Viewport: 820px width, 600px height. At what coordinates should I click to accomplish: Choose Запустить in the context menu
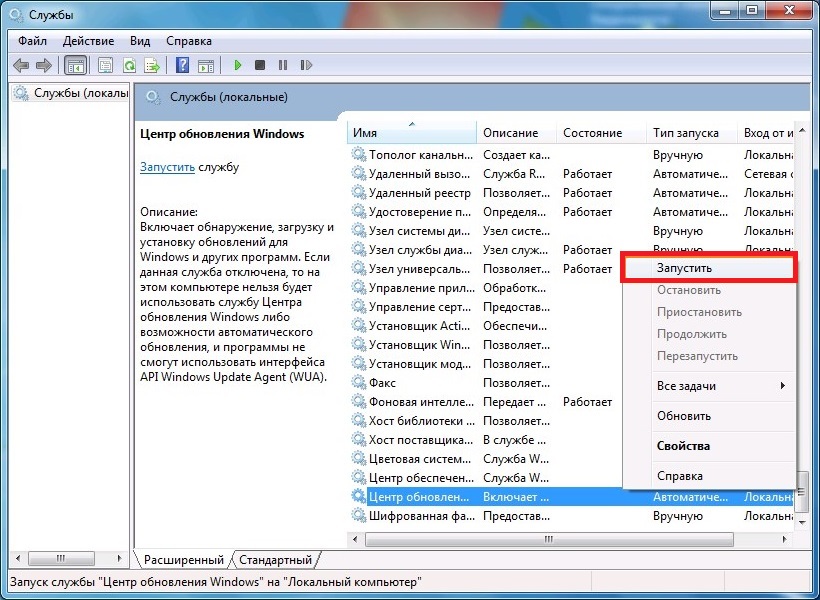coord(709,268)
